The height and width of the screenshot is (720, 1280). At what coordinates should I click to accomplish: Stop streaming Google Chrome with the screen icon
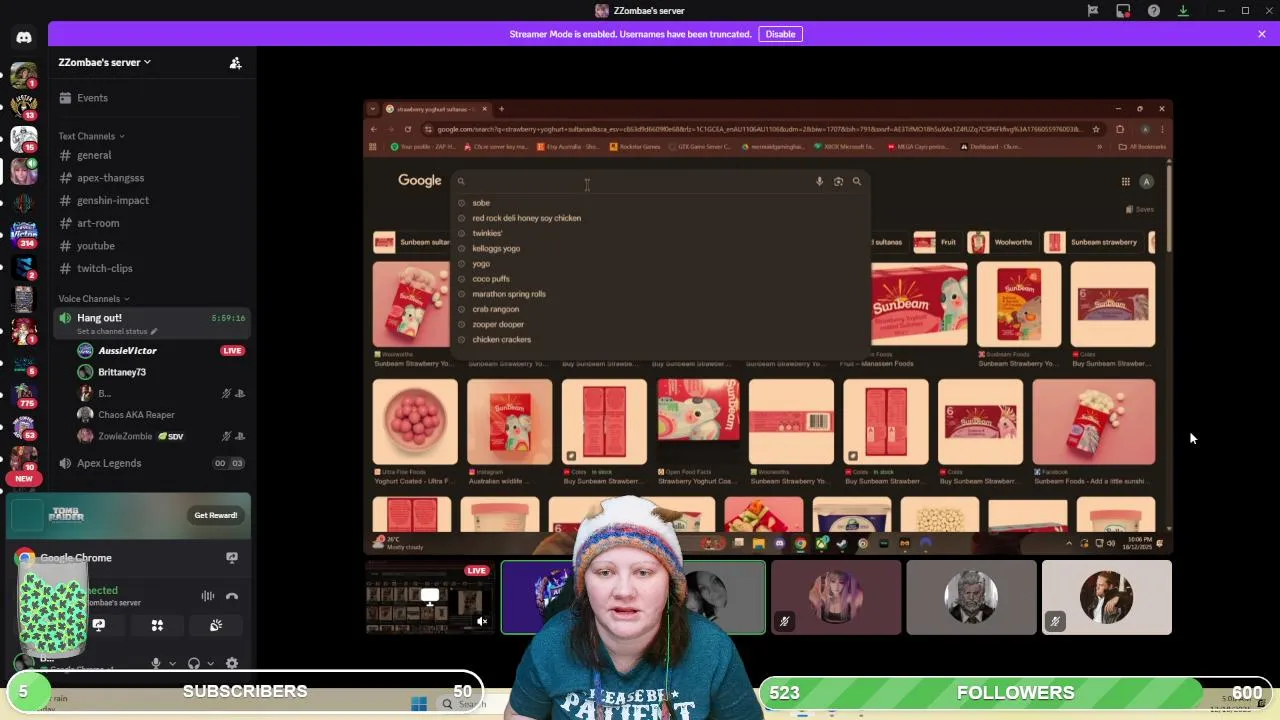(232, 557)
